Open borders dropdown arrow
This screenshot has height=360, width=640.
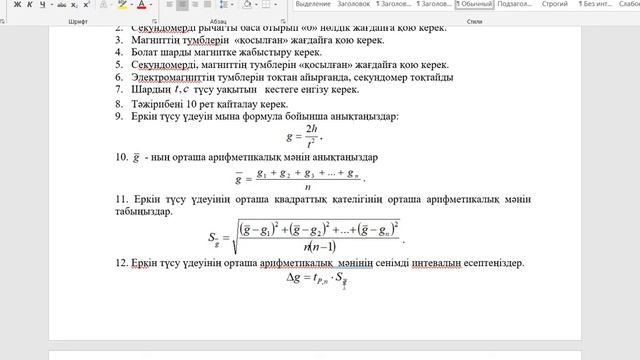tap(276, 5)
